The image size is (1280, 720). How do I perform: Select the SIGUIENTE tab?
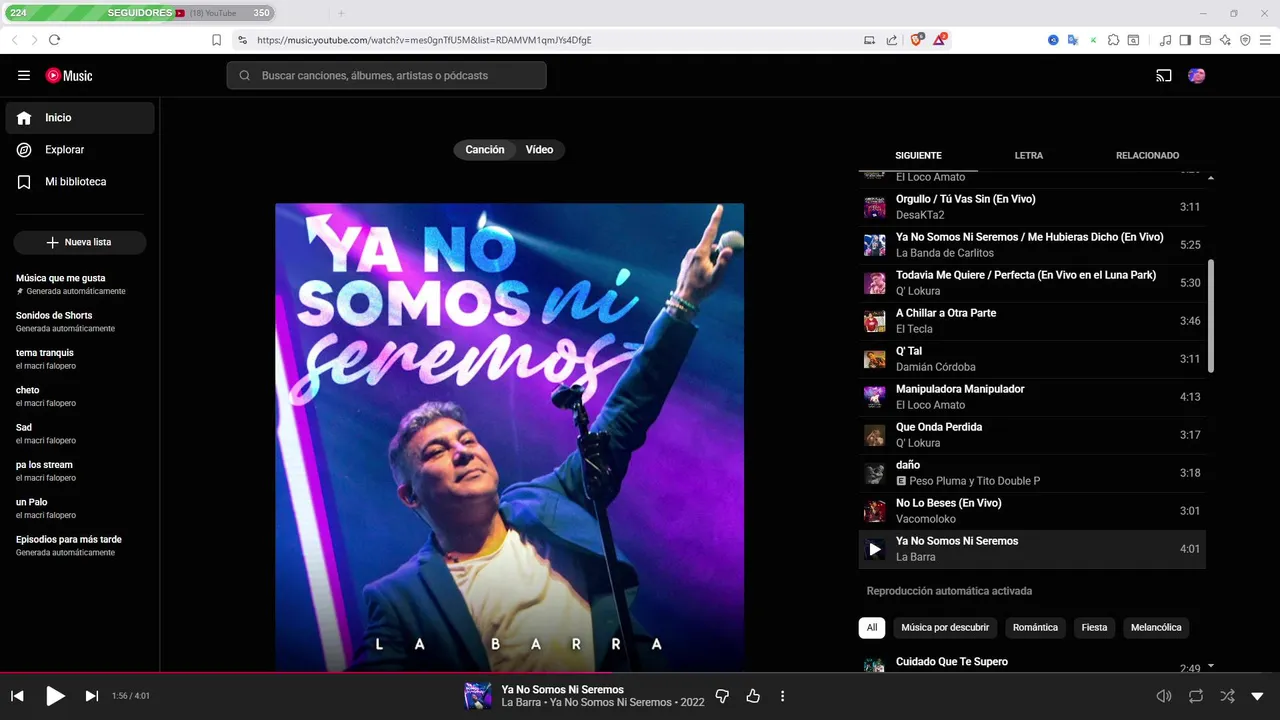pos(918,155)
